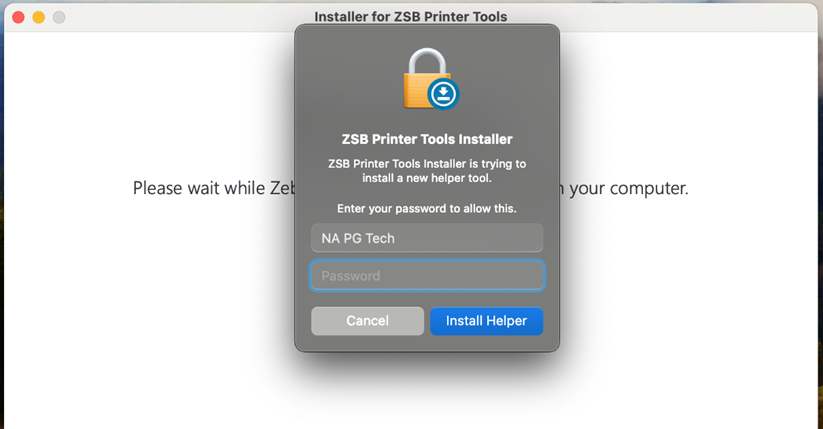The image size is (823, 429).
Task: Click the grayed-out zoom window button
Action: coord(59,17)
